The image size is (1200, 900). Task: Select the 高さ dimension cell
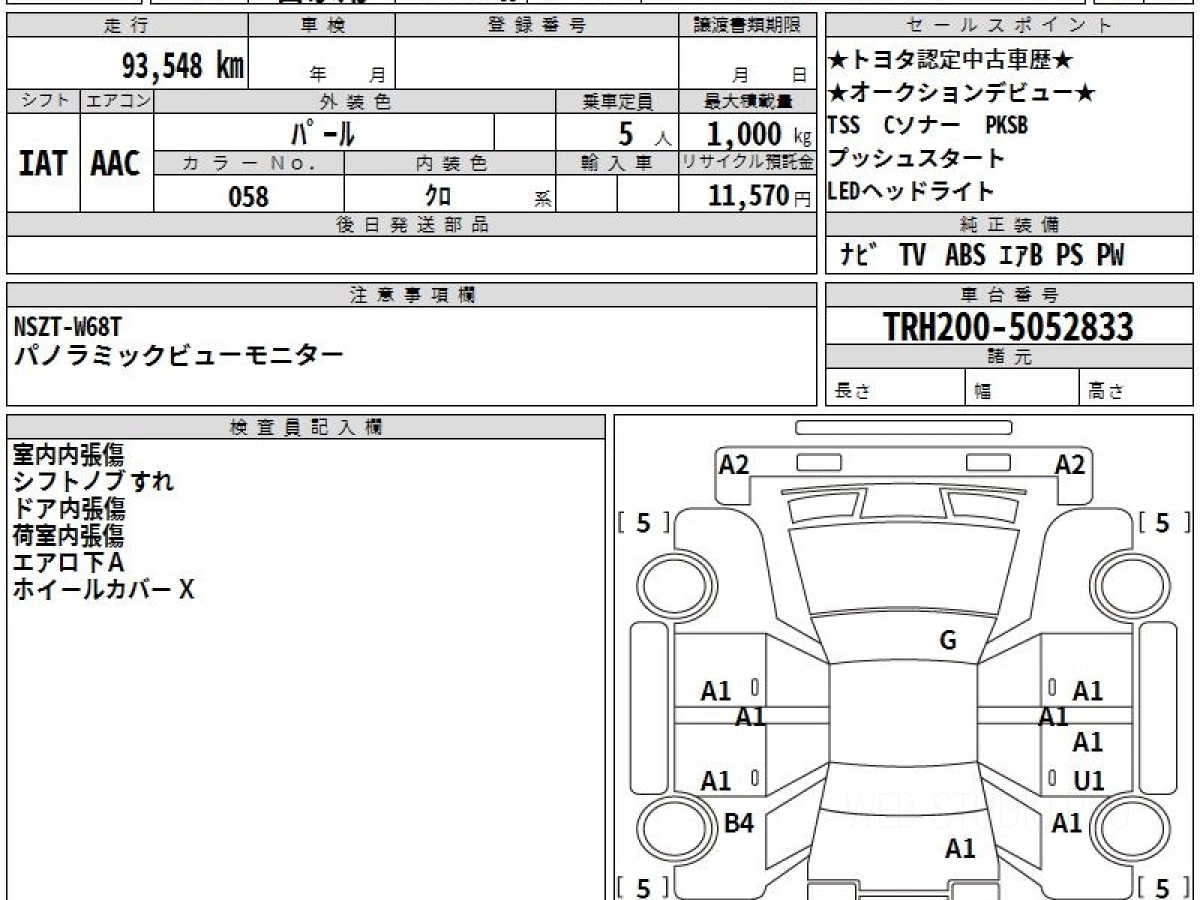1136,388
